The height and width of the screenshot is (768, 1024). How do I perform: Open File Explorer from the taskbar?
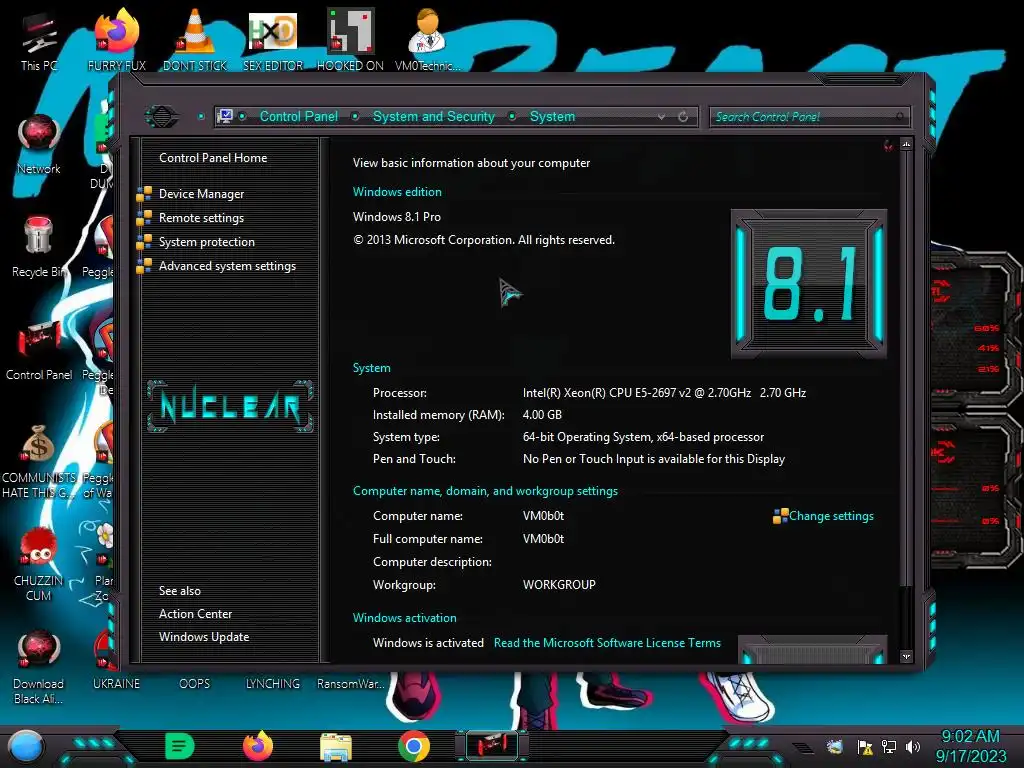[x=336, y=747]
